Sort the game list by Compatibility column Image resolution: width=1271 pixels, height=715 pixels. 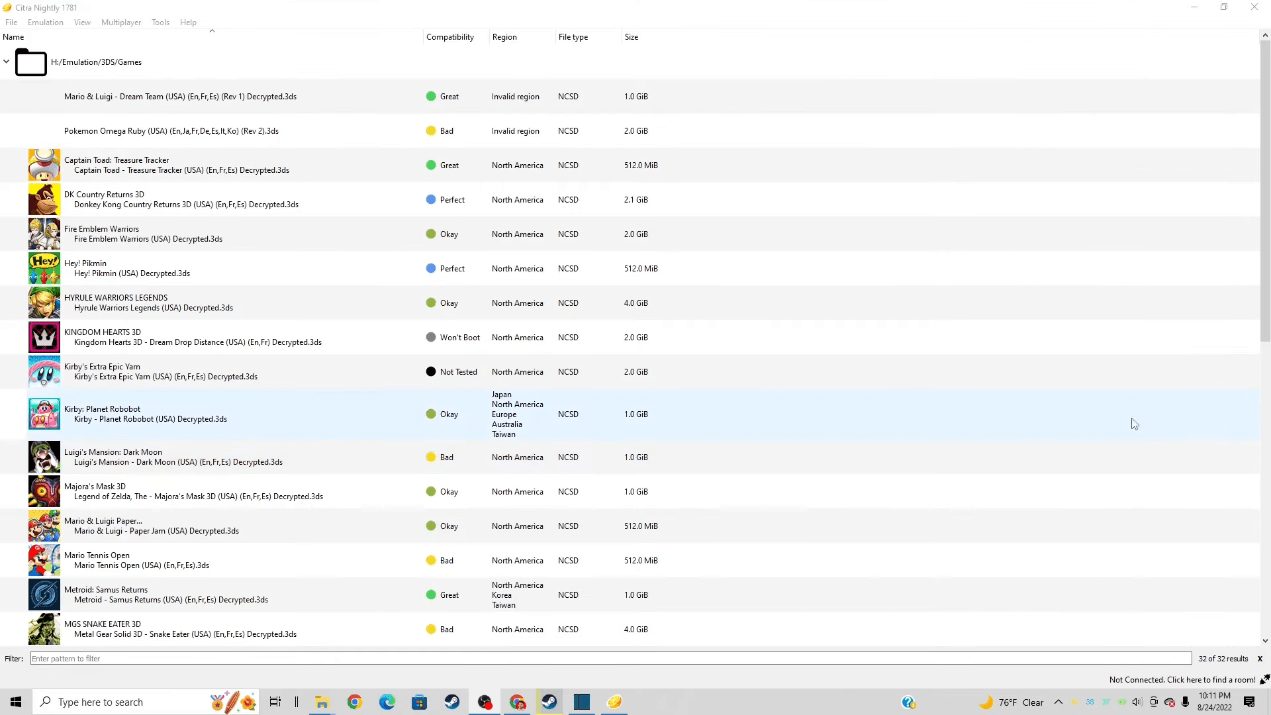[x=450, y=37]
